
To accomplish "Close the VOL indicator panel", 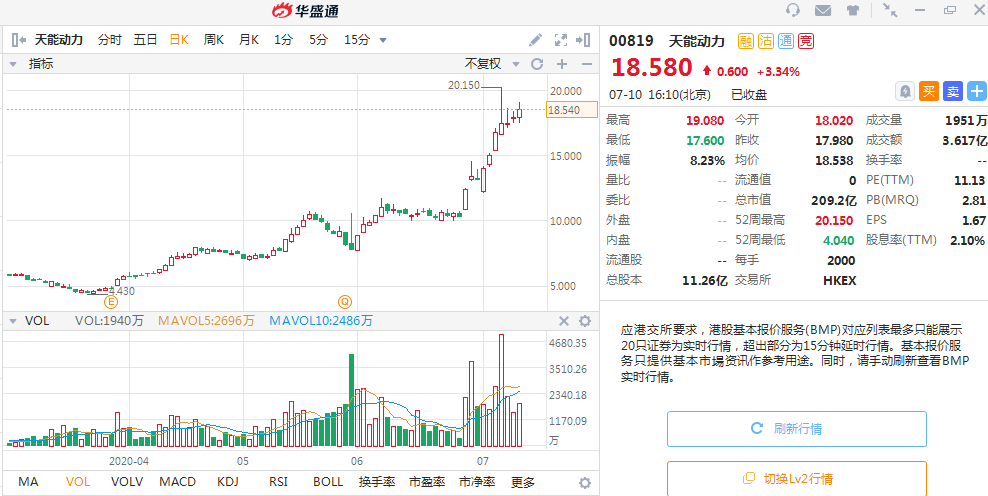I will click(x=564, y=321).
